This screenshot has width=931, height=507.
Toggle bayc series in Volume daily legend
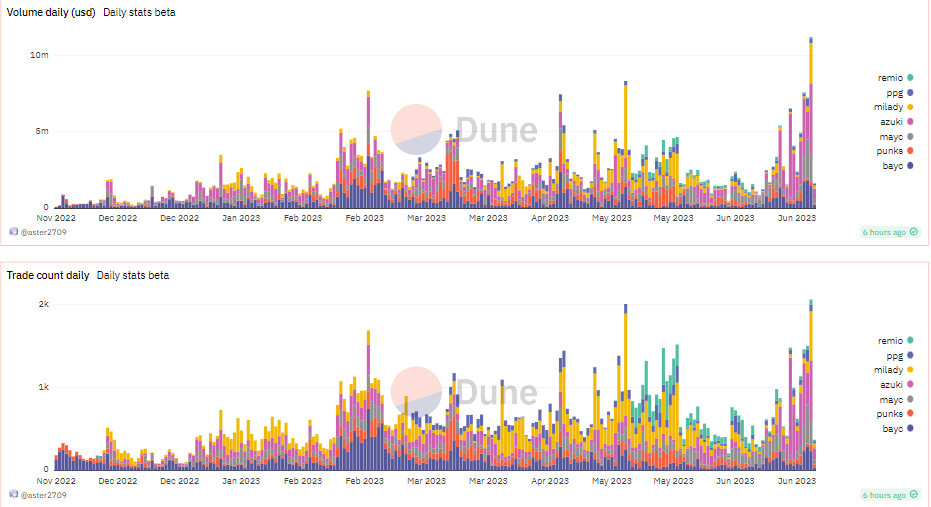click(x=897, y=166)
